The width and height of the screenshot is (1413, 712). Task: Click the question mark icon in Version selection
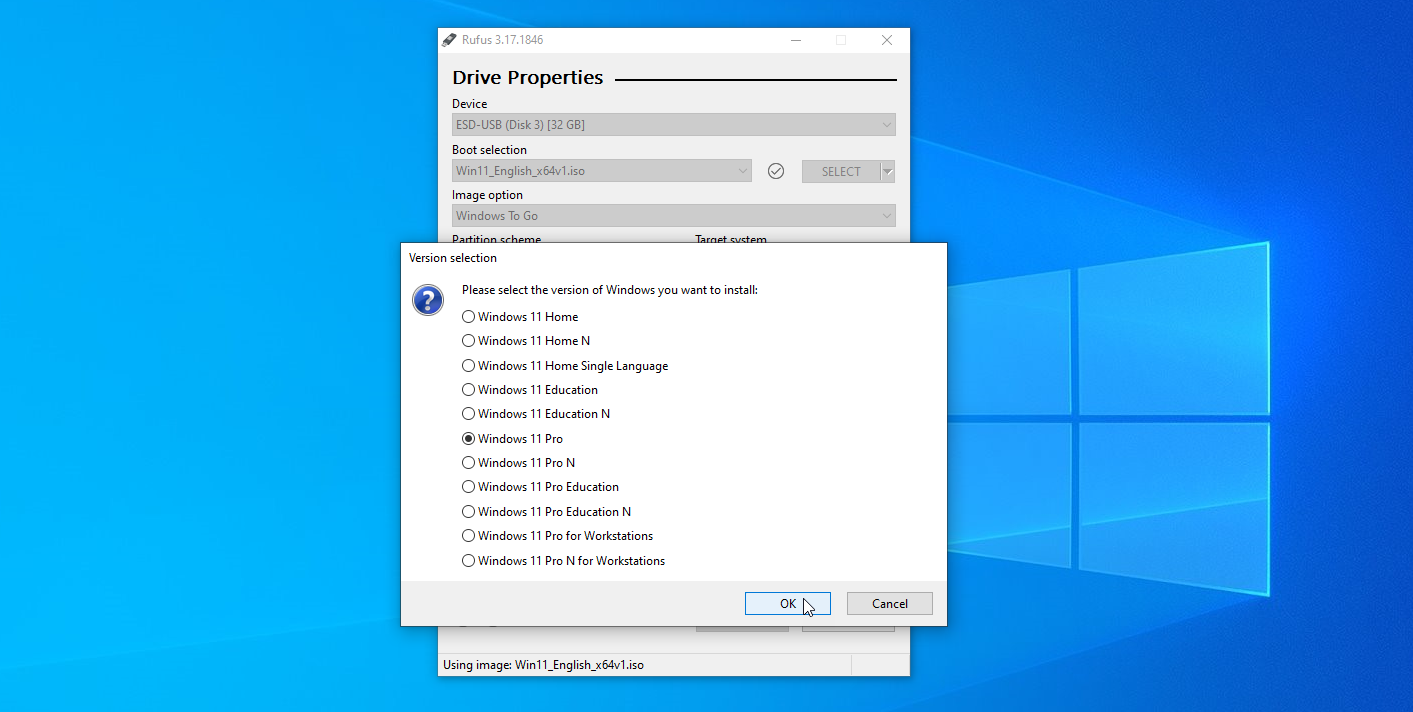(x=428, y=299)
